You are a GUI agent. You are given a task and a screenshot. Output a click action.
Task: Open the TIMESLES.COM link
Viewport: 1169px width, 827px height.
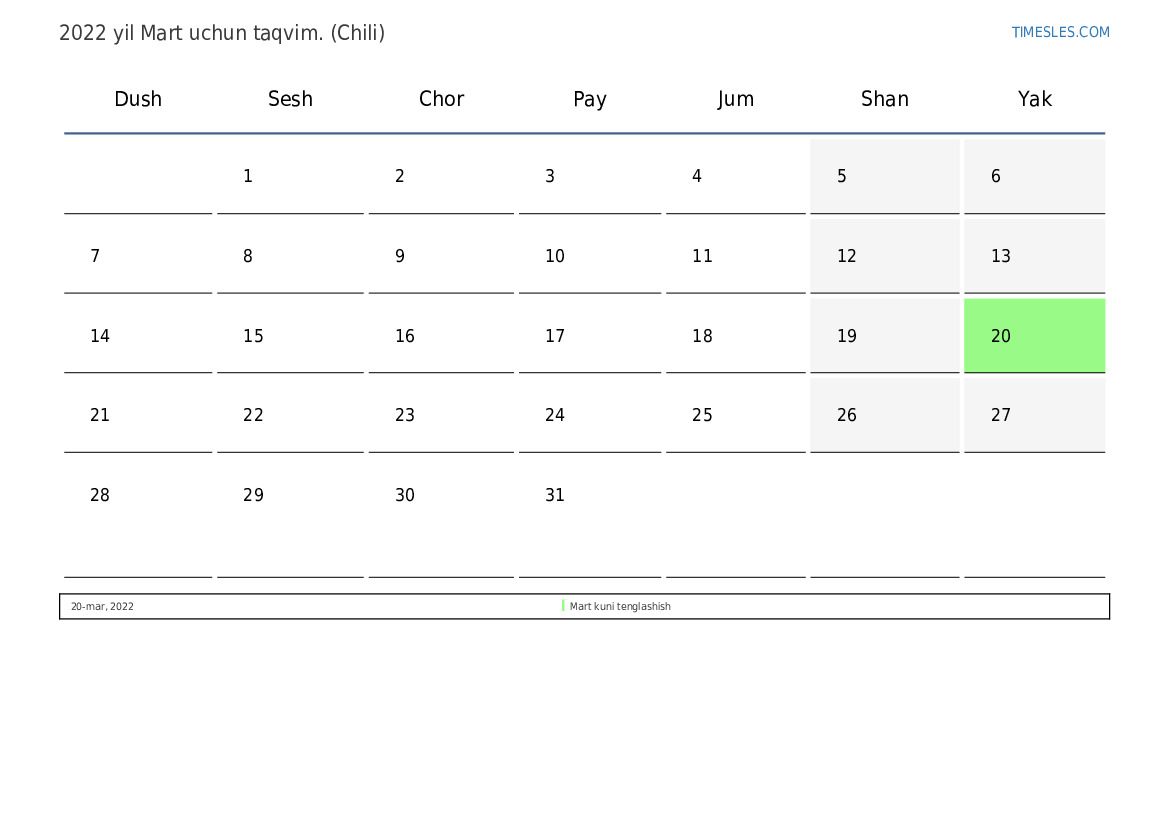tap(1060, 32)
